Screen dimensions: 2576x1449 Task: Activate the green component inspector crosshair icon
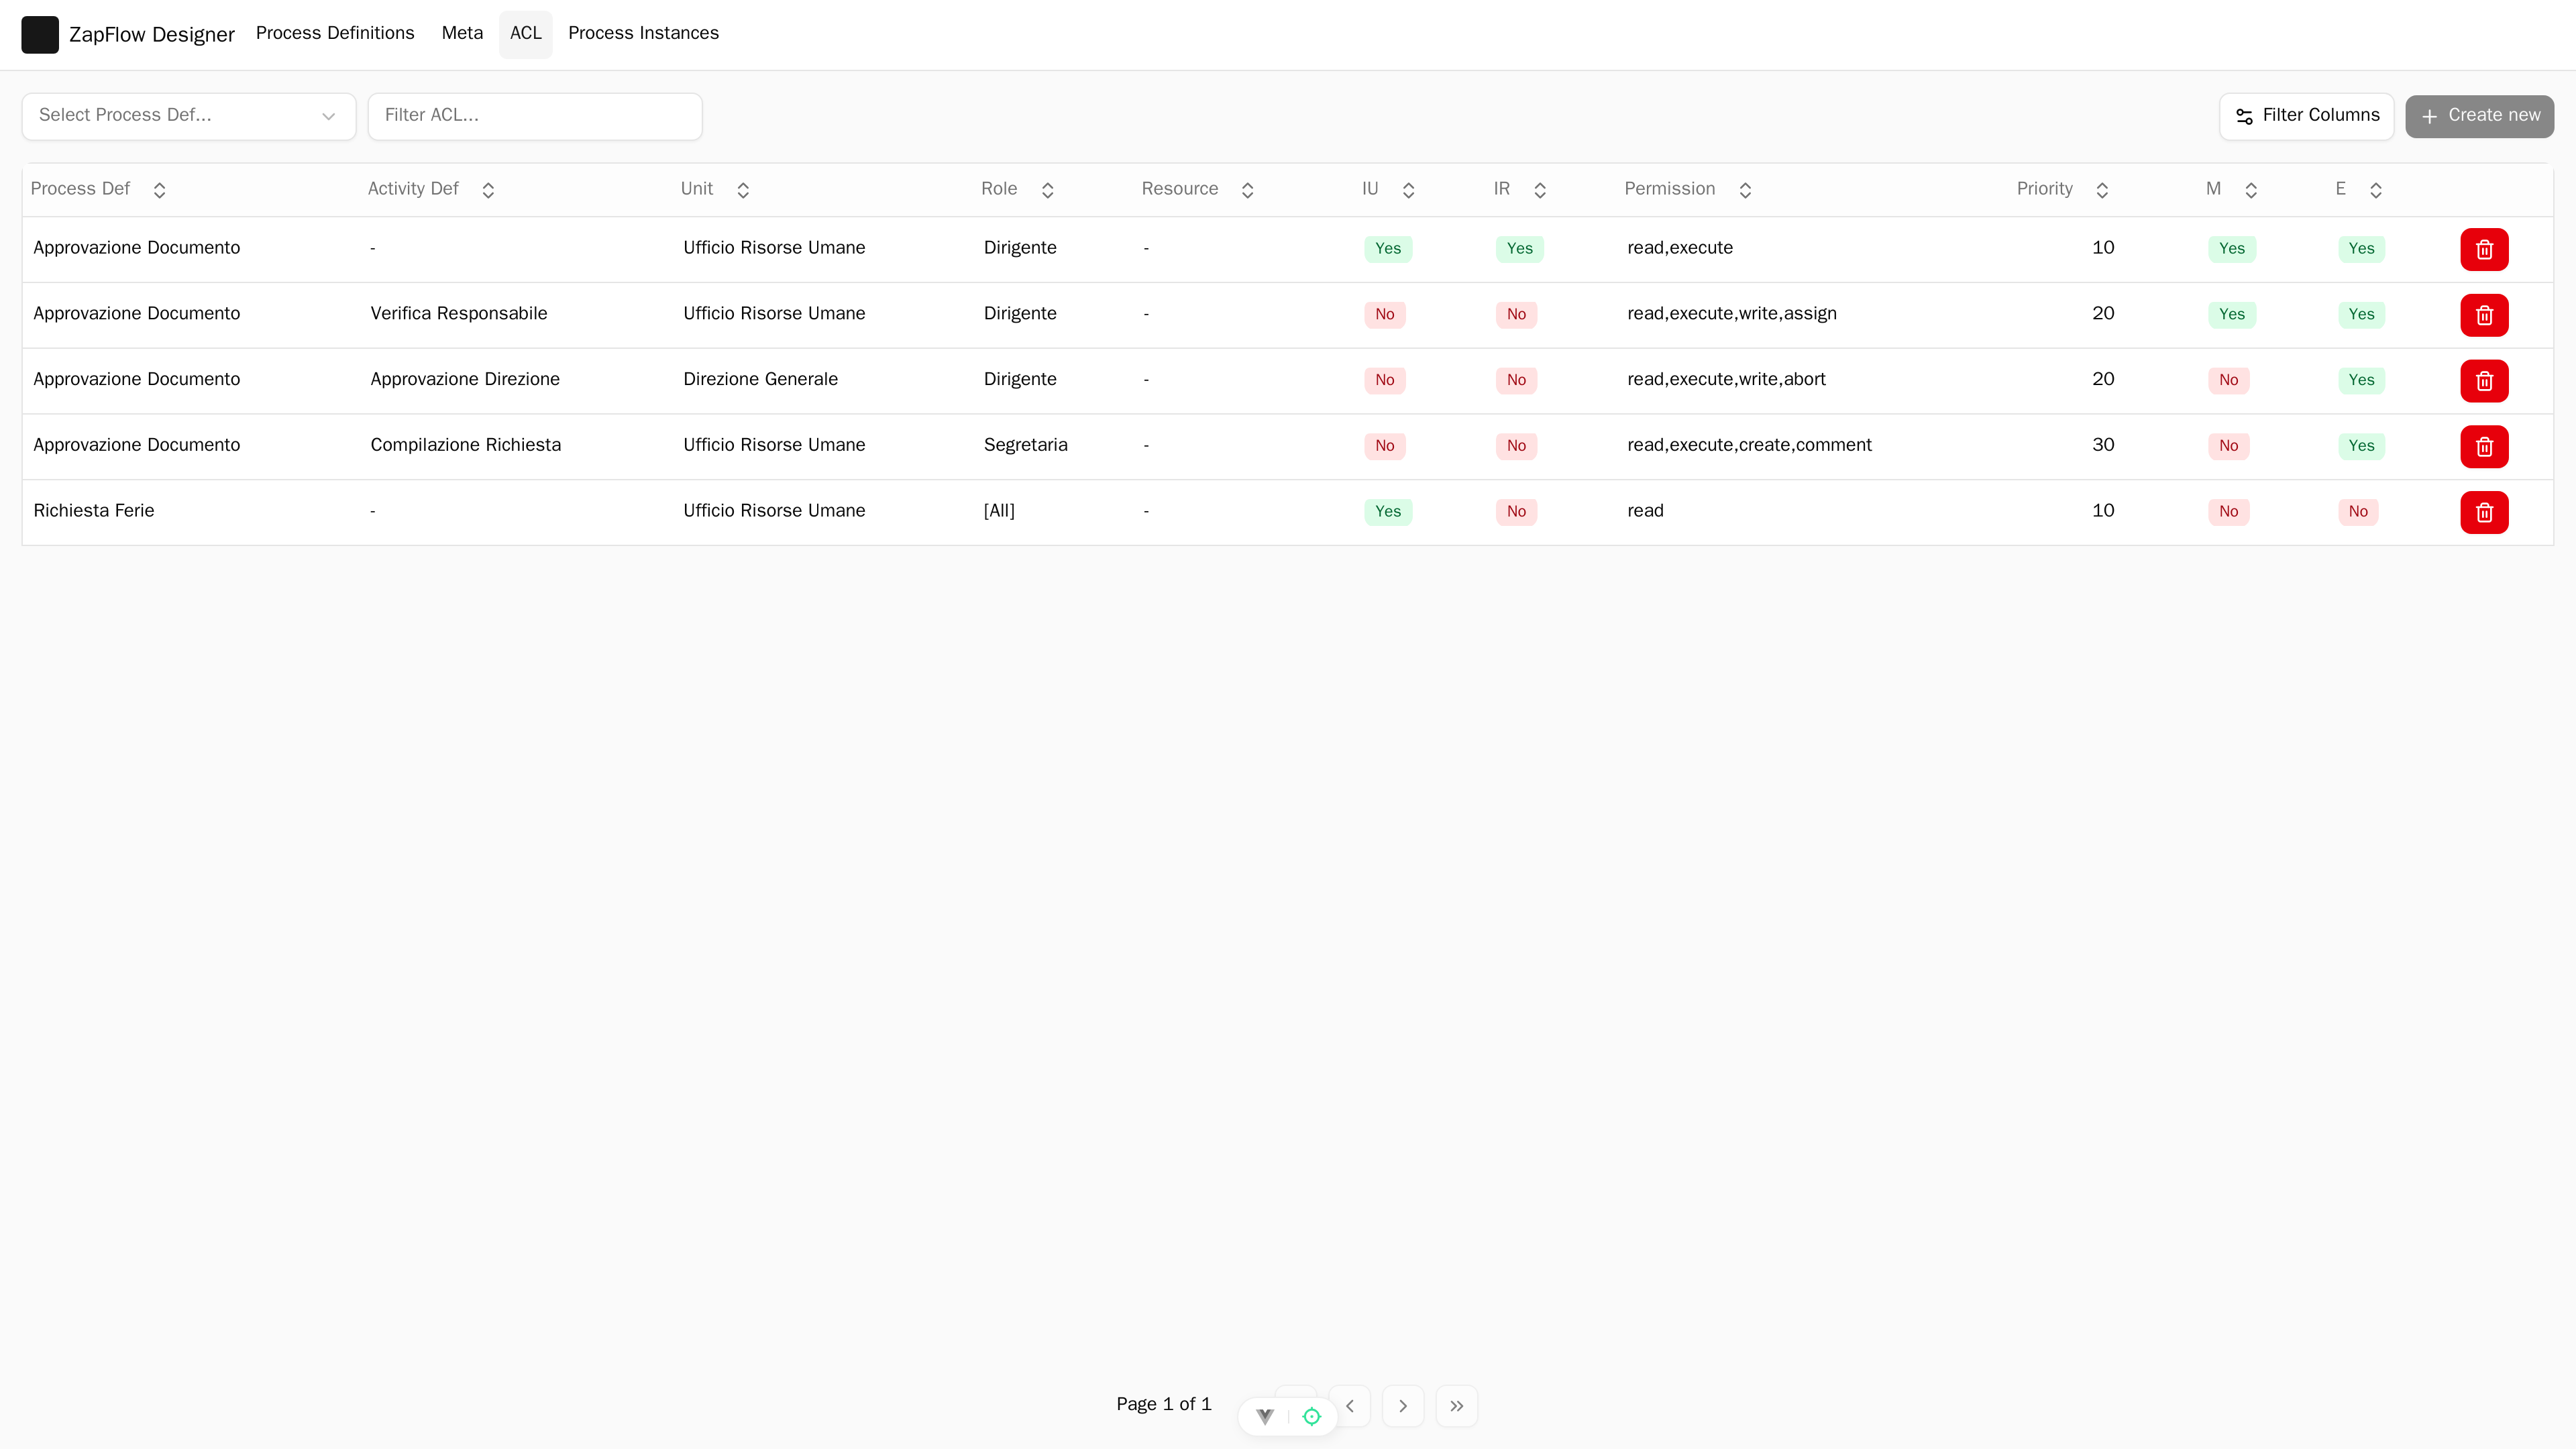[1311, 1416]
